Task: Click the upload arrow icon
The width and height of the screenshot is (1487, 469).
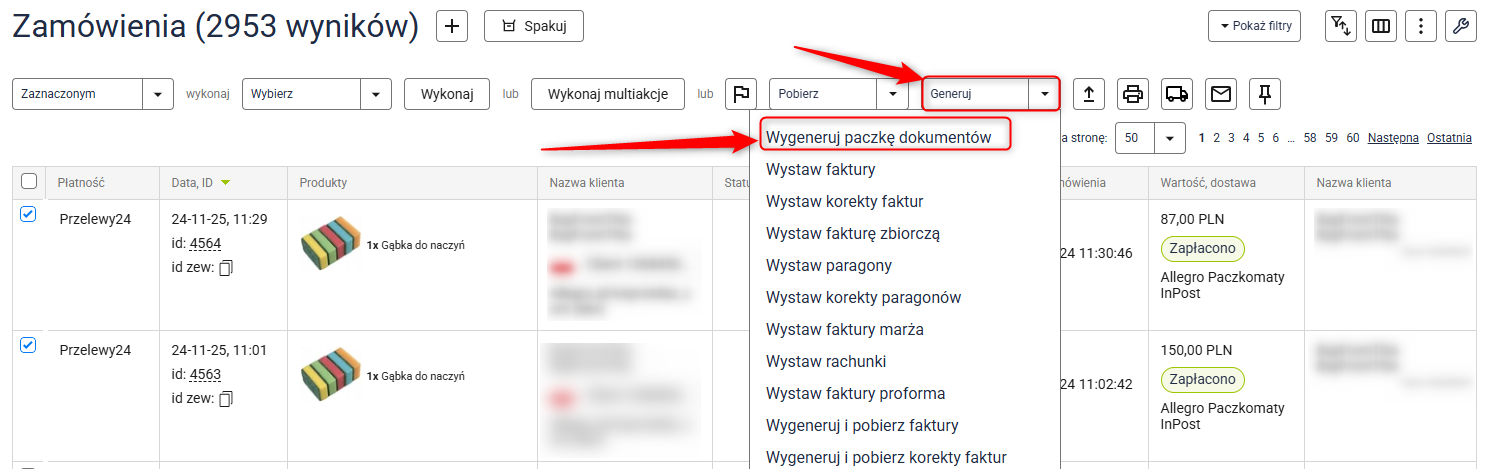Action: coord(1089,94)
